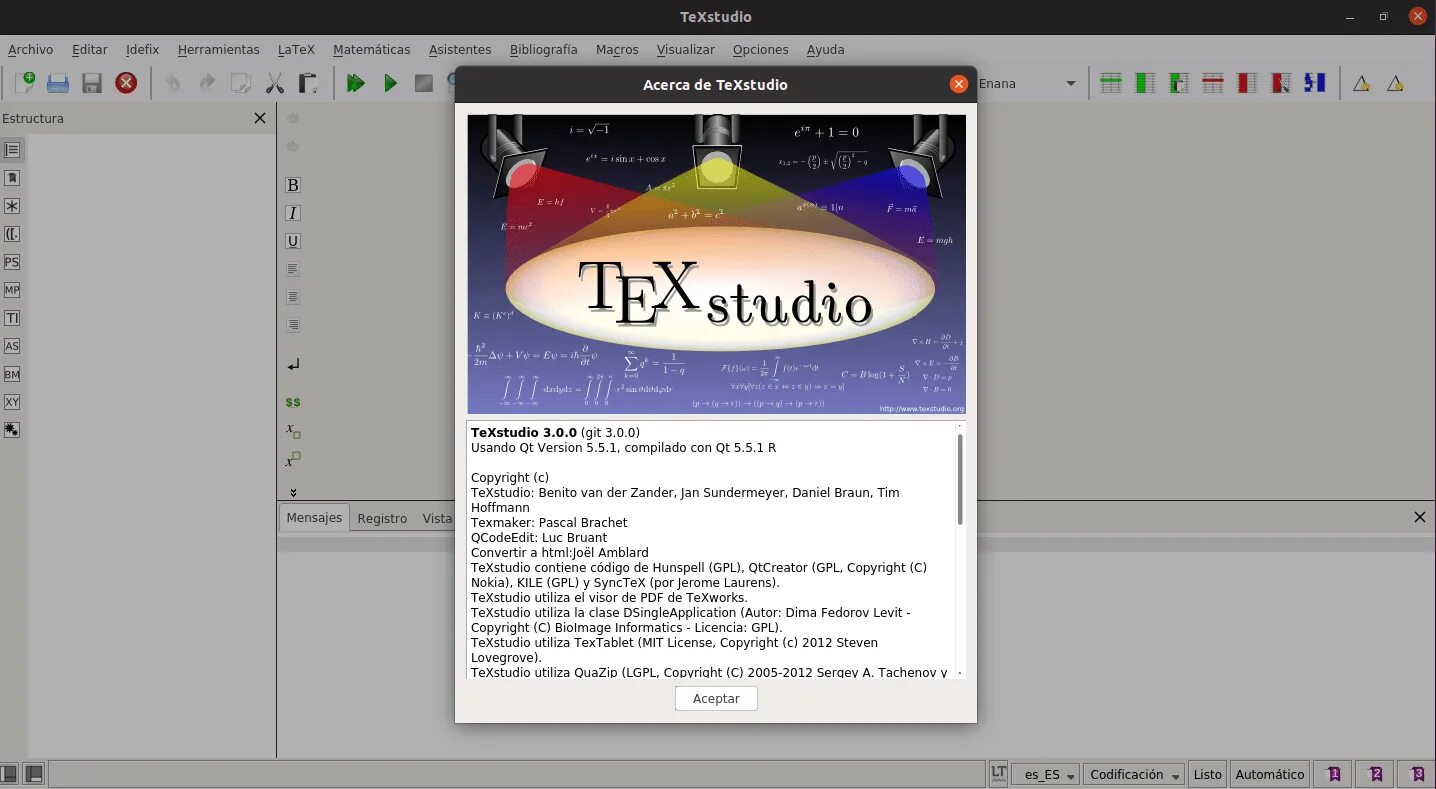This screenshot has height=789, width=1436.
Task: Click the new document toolbar icon
Action: tap(24, 83)
